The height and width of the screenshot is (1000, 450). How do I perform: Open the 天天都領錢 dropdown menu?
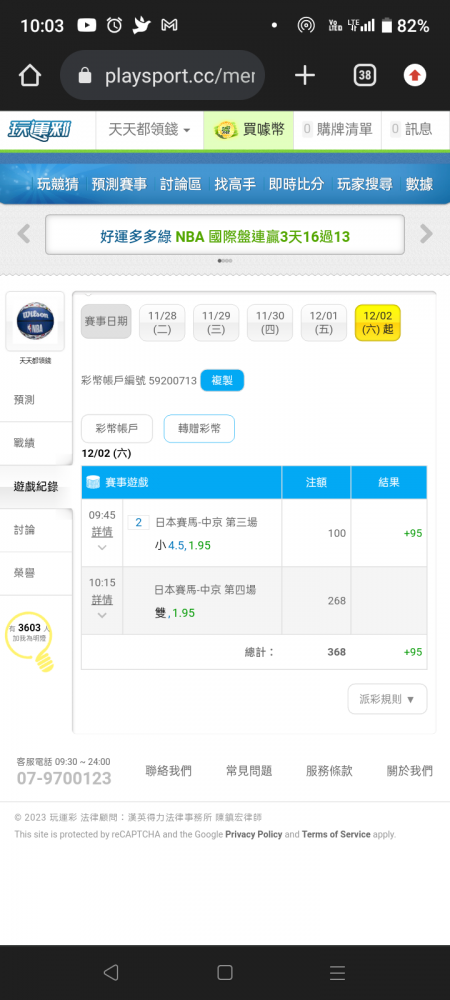[x=149, y=130]
